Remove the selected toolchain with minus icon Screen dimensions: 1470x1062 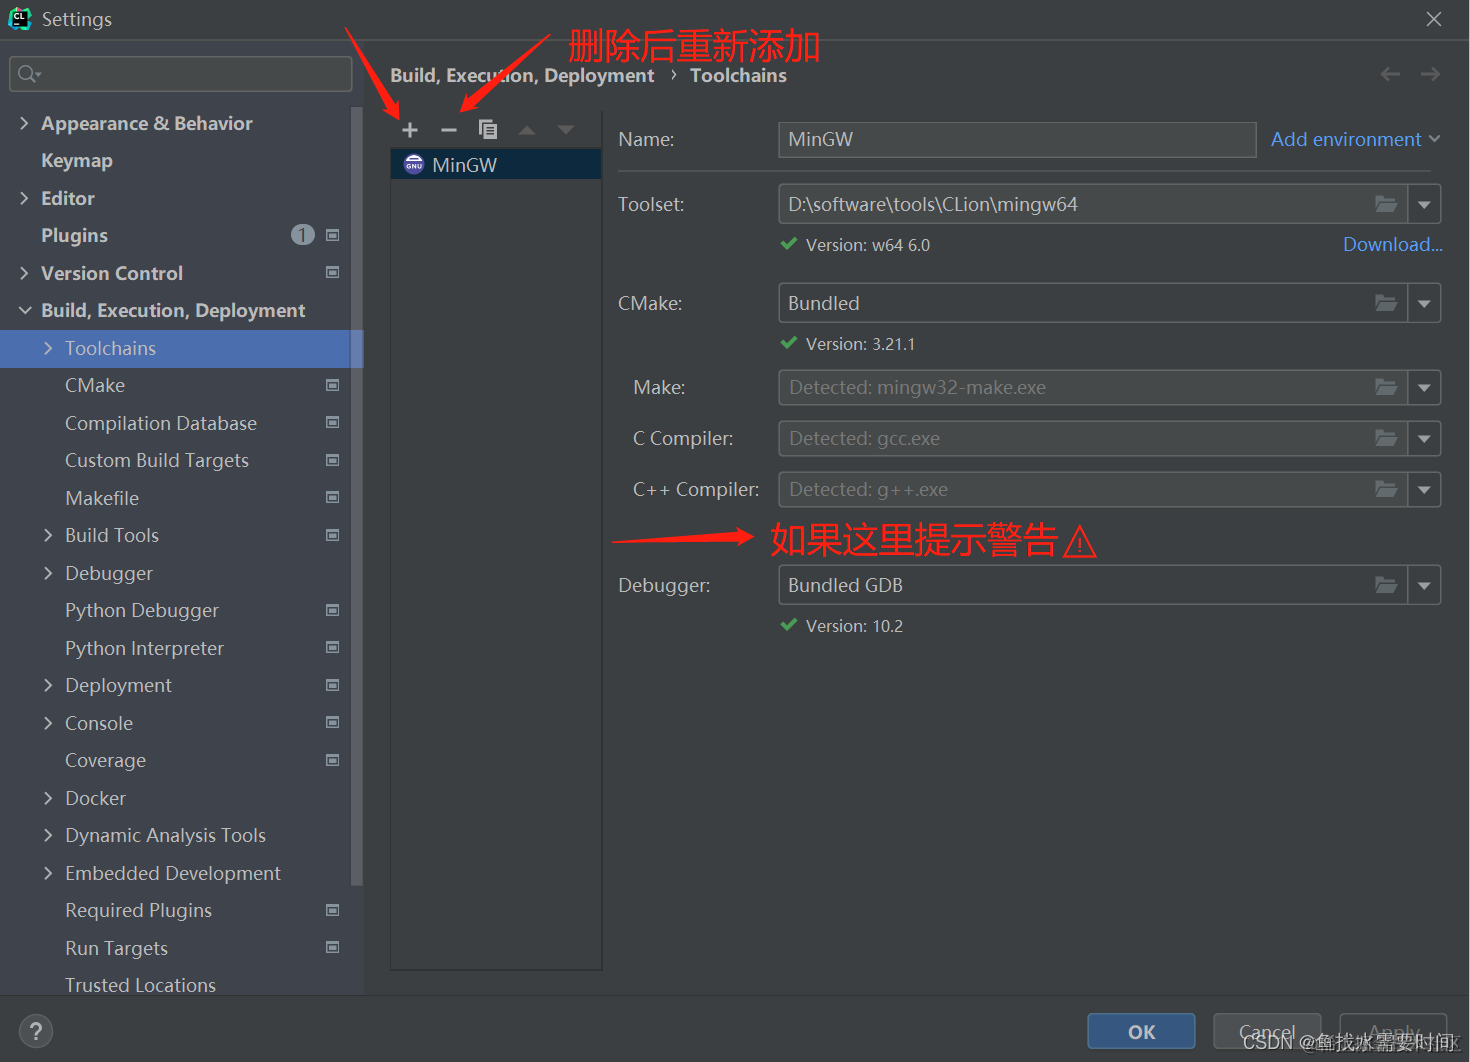point(449,130)
